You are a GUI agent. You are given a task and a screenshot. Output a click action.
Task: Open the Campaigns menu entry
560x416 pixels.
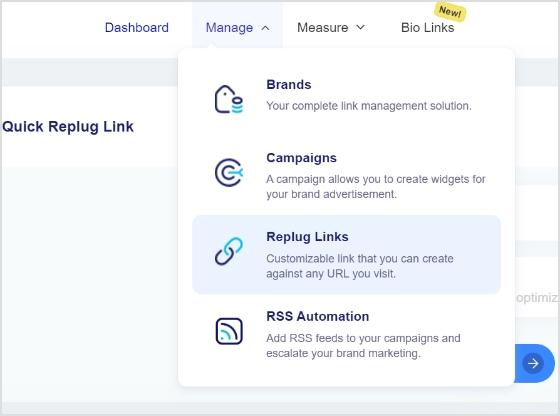[x=346, y=175]
